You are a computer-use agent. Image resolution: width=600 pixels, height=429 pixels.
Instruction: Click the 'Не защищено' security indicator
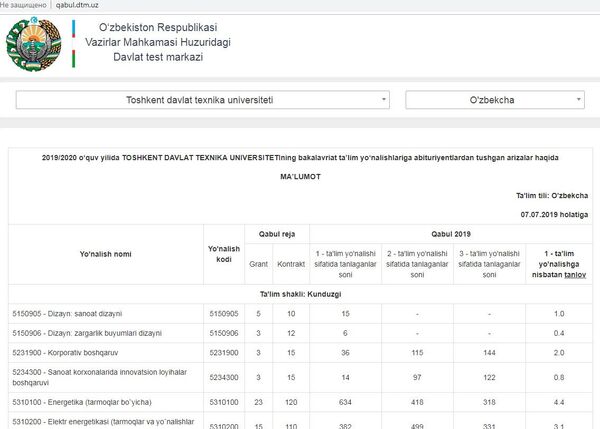[23, 5]
